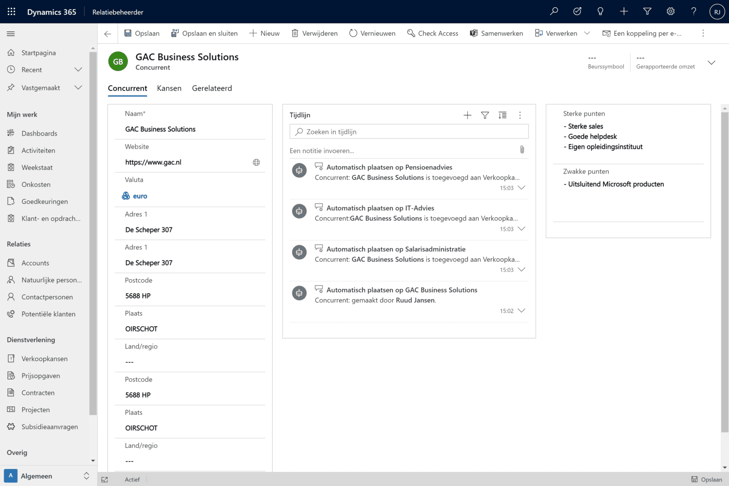Open the search magnifier in top bar
The image size is (729, 486).
pyautogui.click(x=554, y=12)
